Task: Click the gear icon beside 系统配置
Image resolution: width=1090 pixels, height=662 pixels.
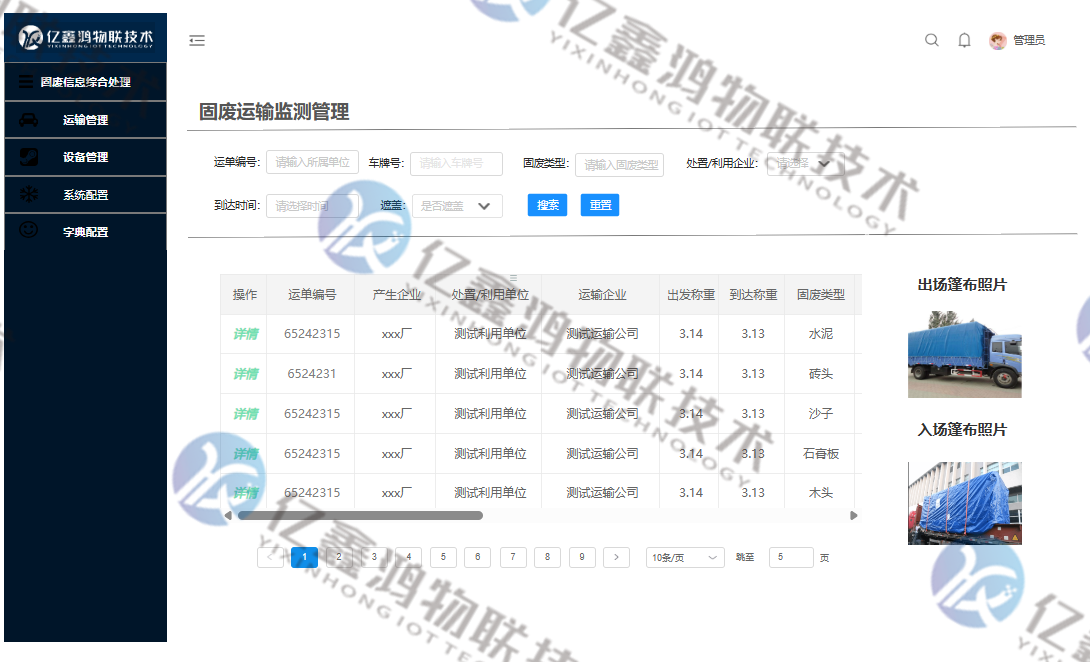Action: pos(28,194)
